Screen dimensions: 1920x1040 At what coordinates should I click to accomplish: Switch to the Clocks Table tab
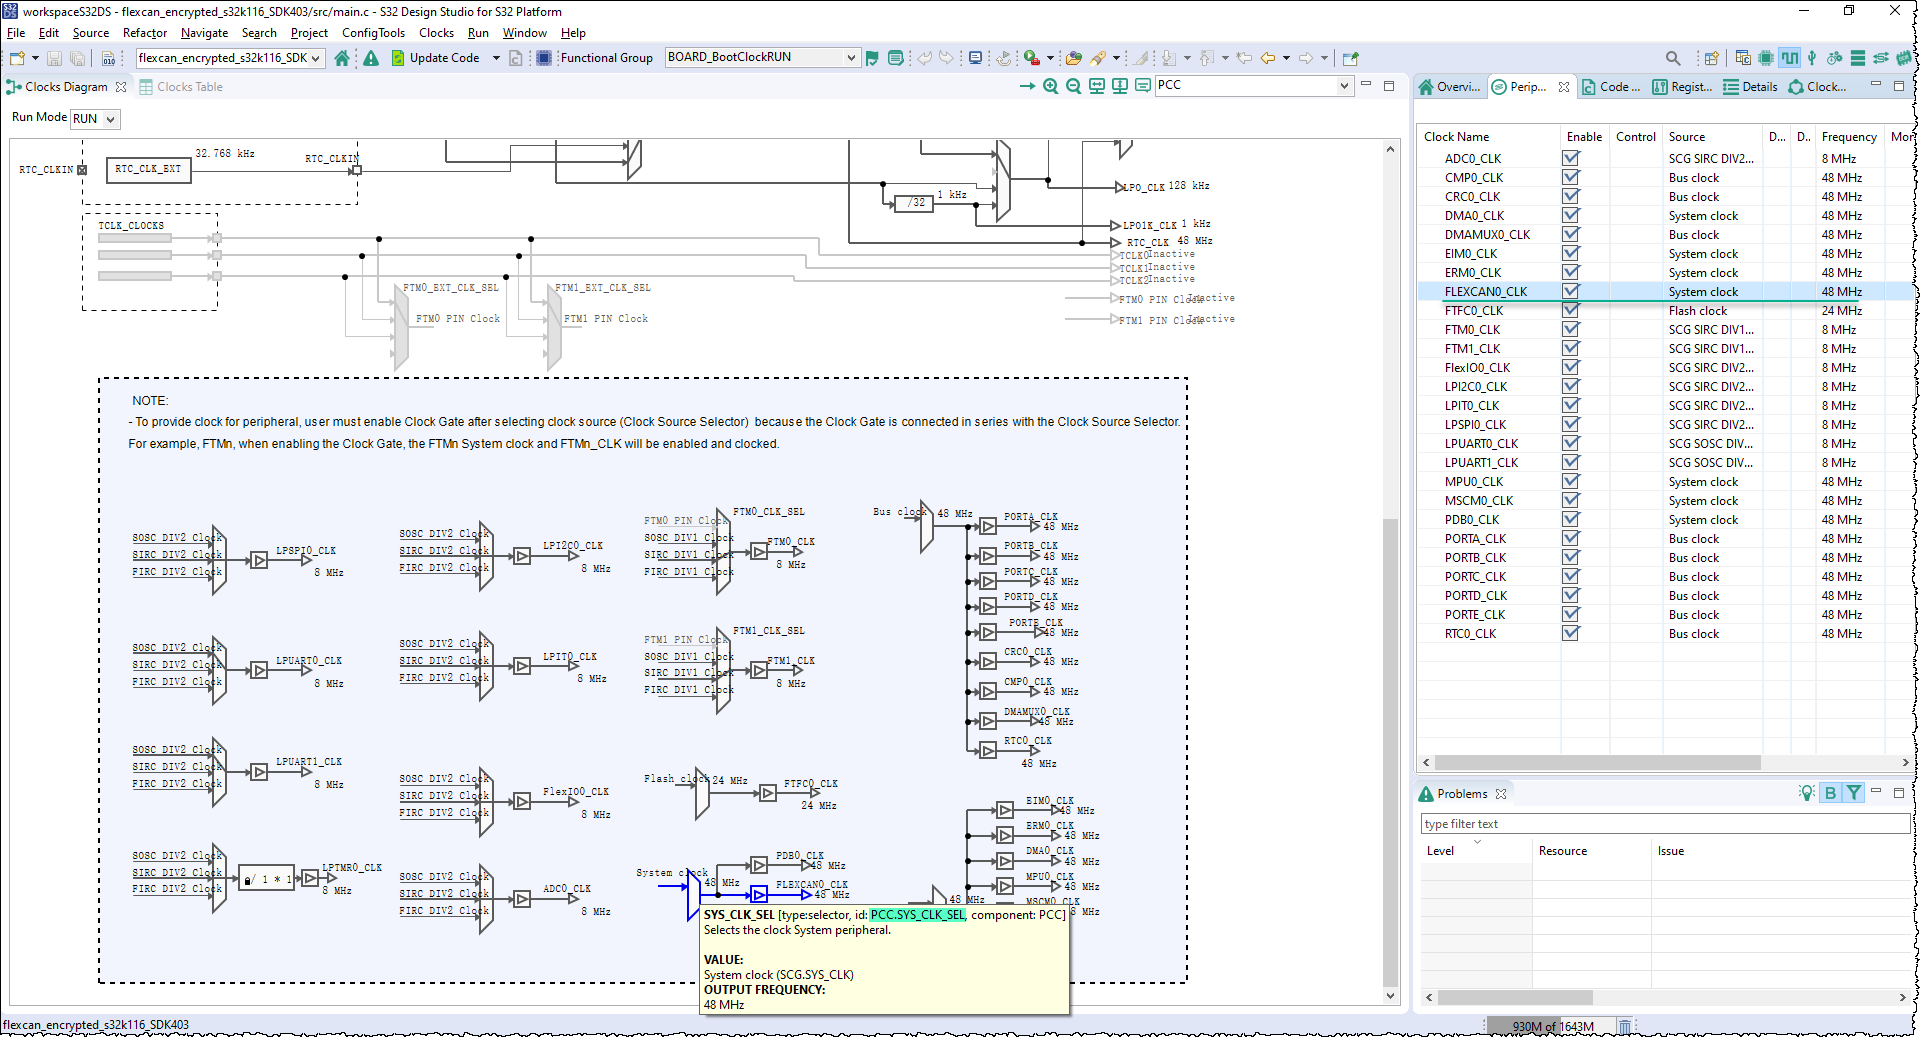tap(189, 87)
